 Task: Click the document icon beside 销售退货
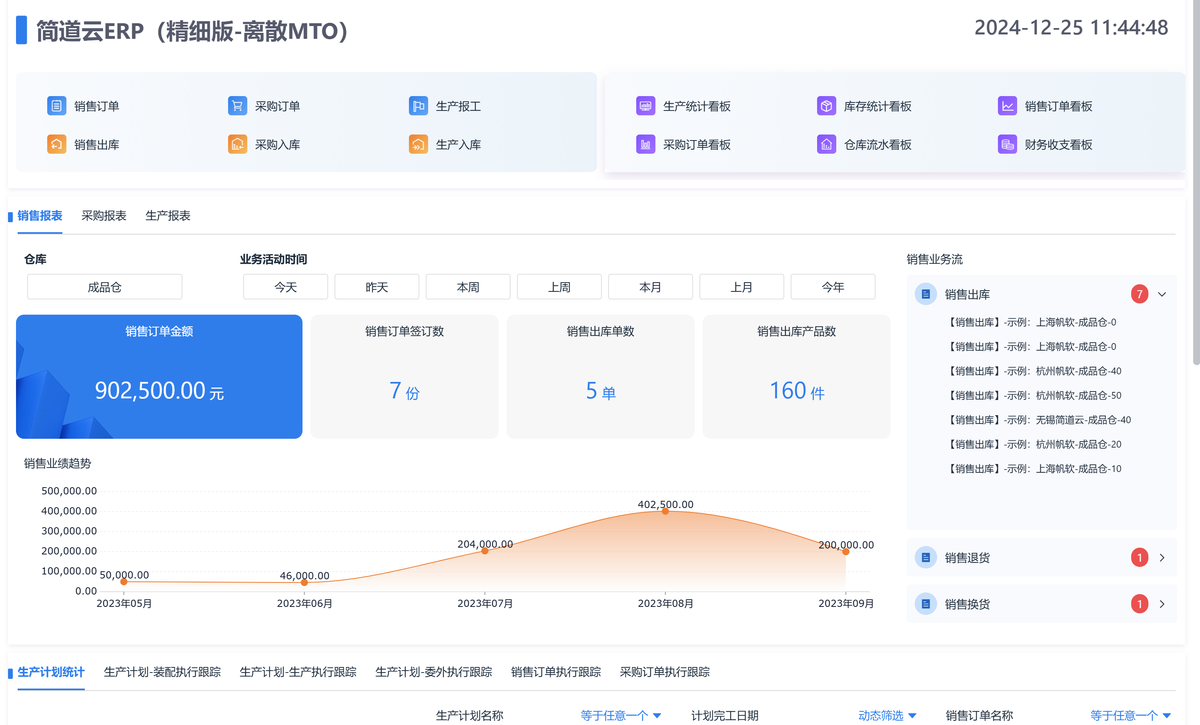926,558
